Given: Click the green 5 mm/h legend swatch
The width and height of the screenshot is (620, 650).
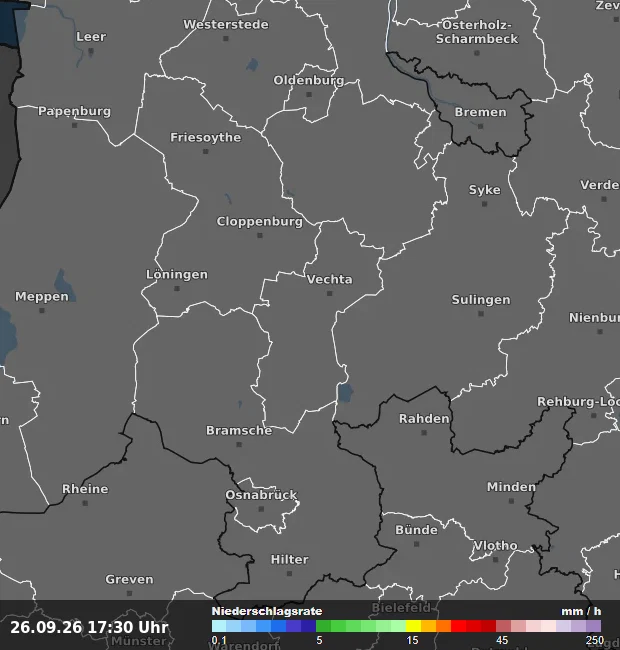Looking at the screenshot, I should [323, 626].
